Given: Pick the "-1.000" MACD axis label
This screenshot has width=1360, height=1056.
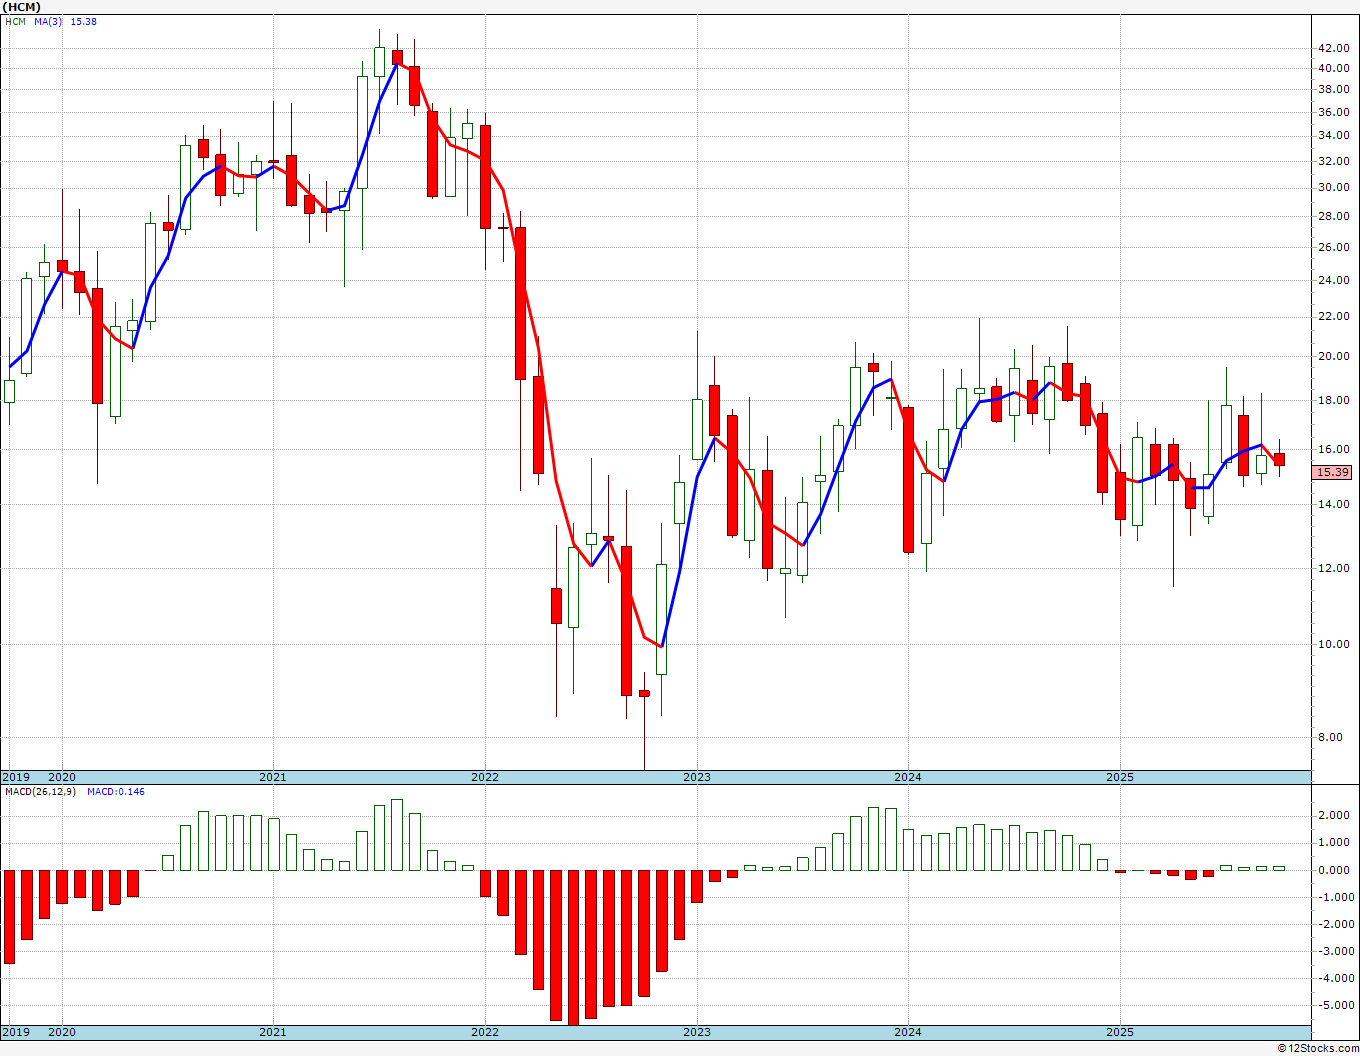Looking at the screenshot, I should click(x=1334, y=897).
